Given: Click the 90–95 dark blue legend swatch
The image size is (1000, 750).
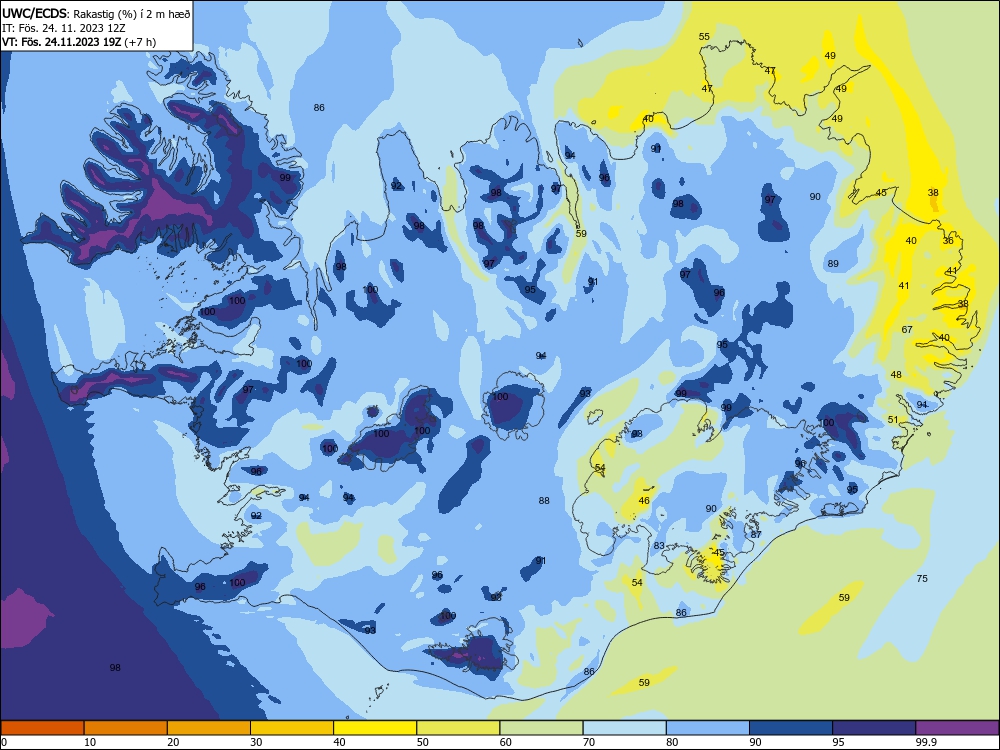Looking at the screenshot, I should (x=791, y=728).
